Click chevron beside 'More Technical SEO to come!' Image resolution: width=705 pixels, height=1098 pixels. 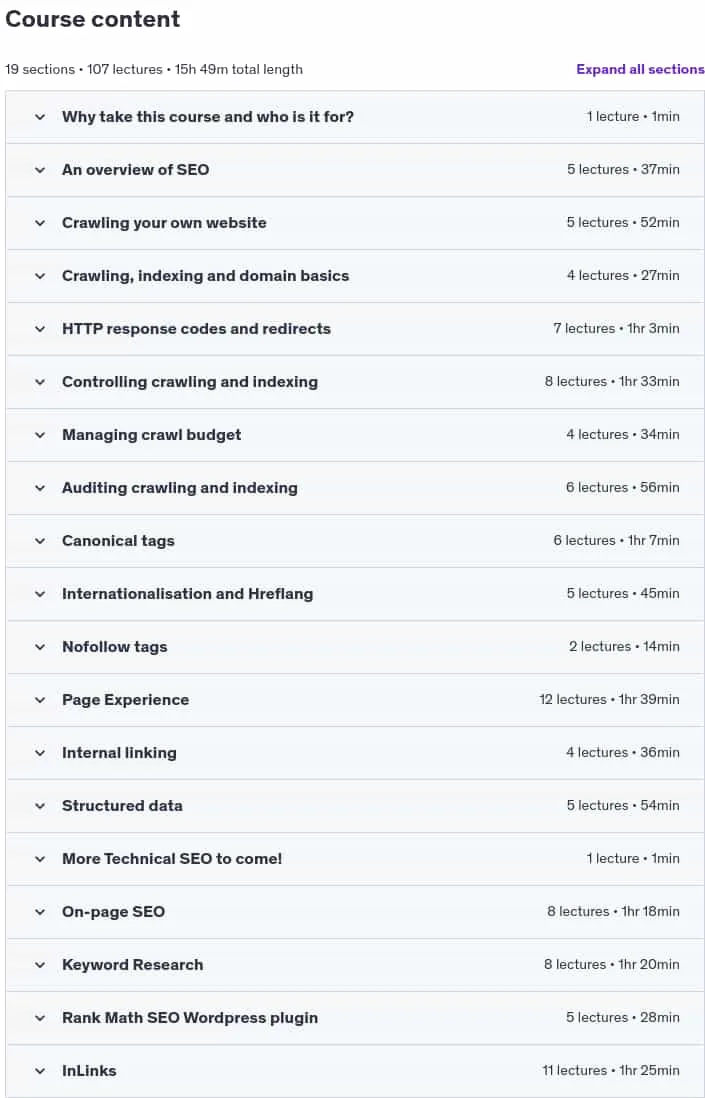coord(40,859)
